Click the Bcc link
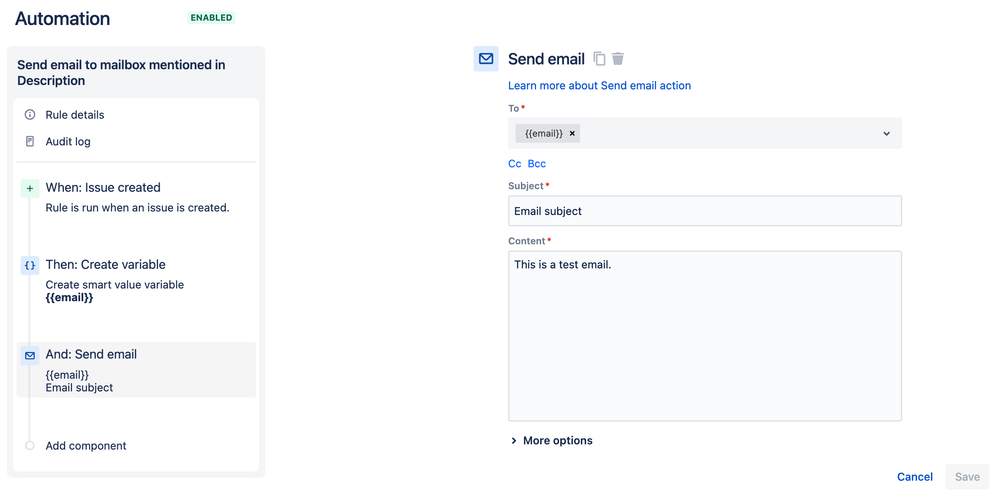This screenshot has height=500, width=998. coord(537,163)
